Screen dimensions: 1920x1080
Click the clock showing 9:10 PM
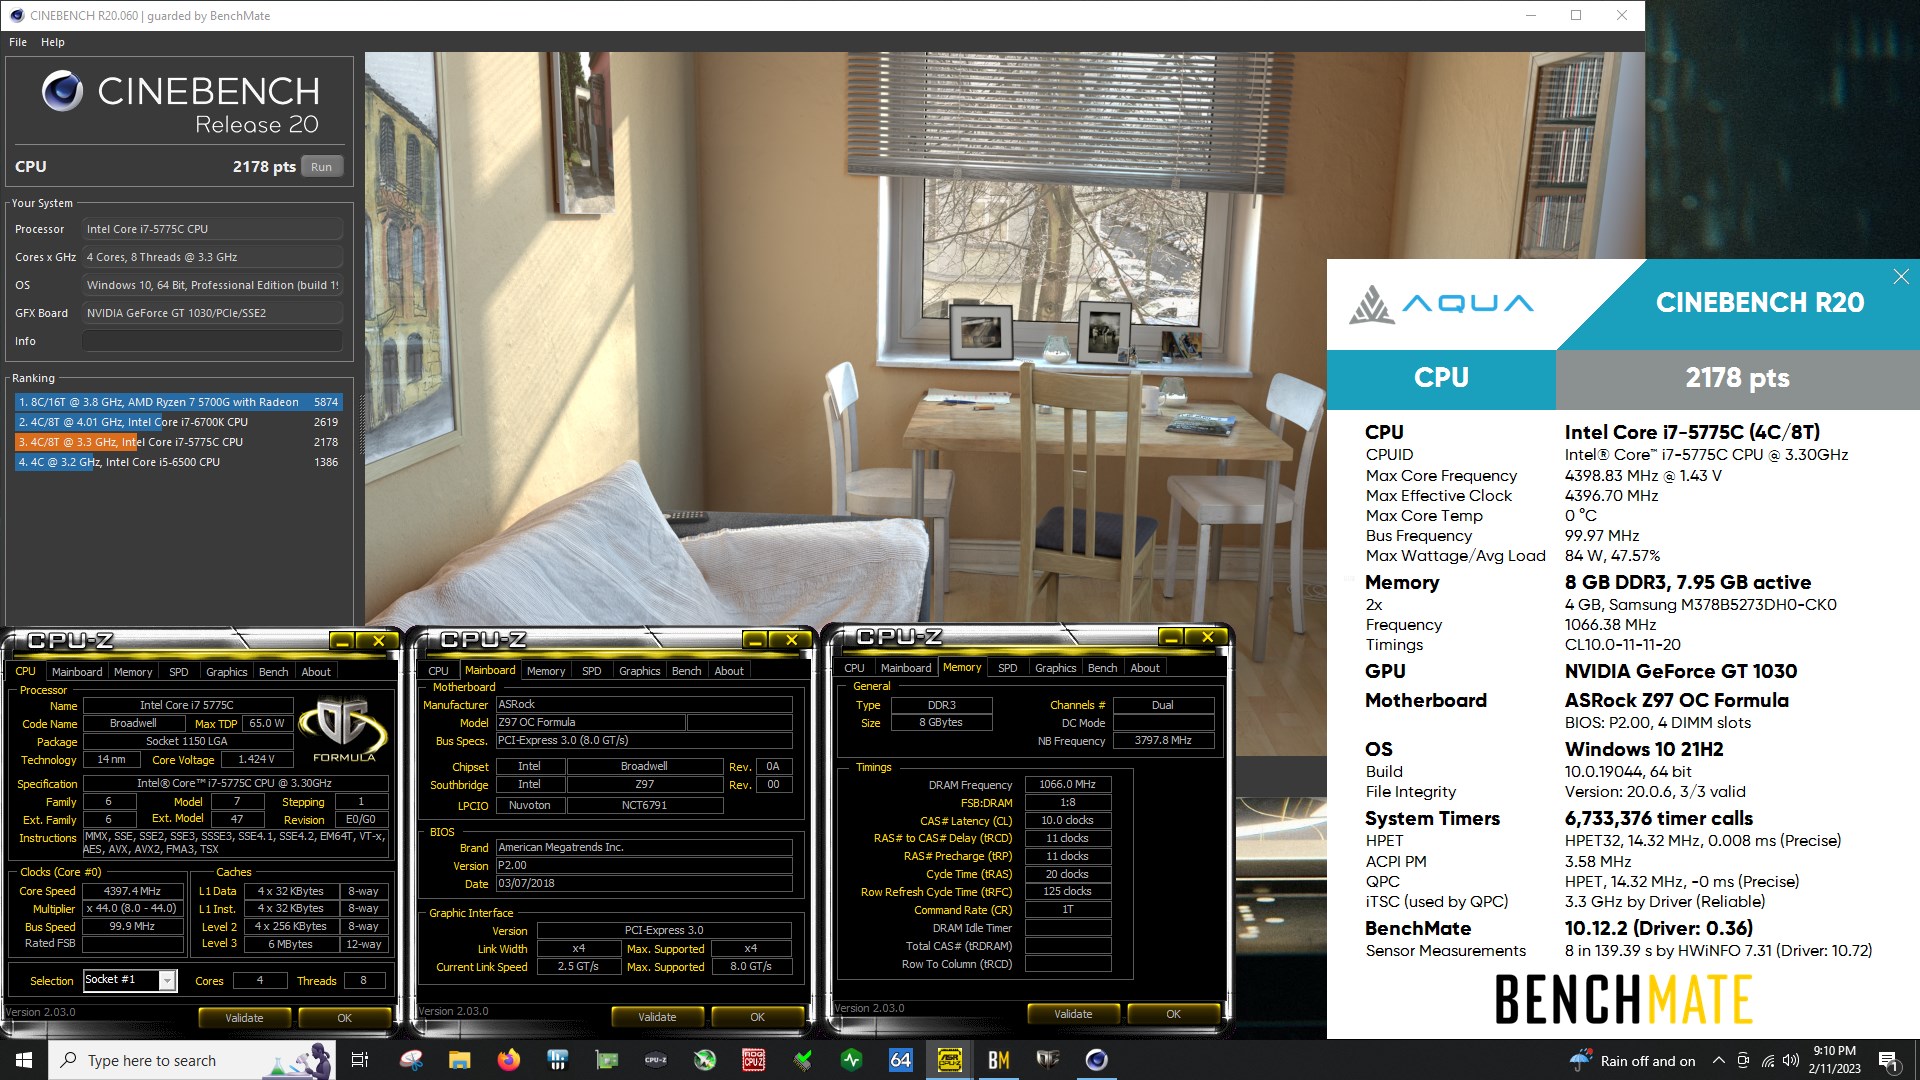click(1834, 1051)
